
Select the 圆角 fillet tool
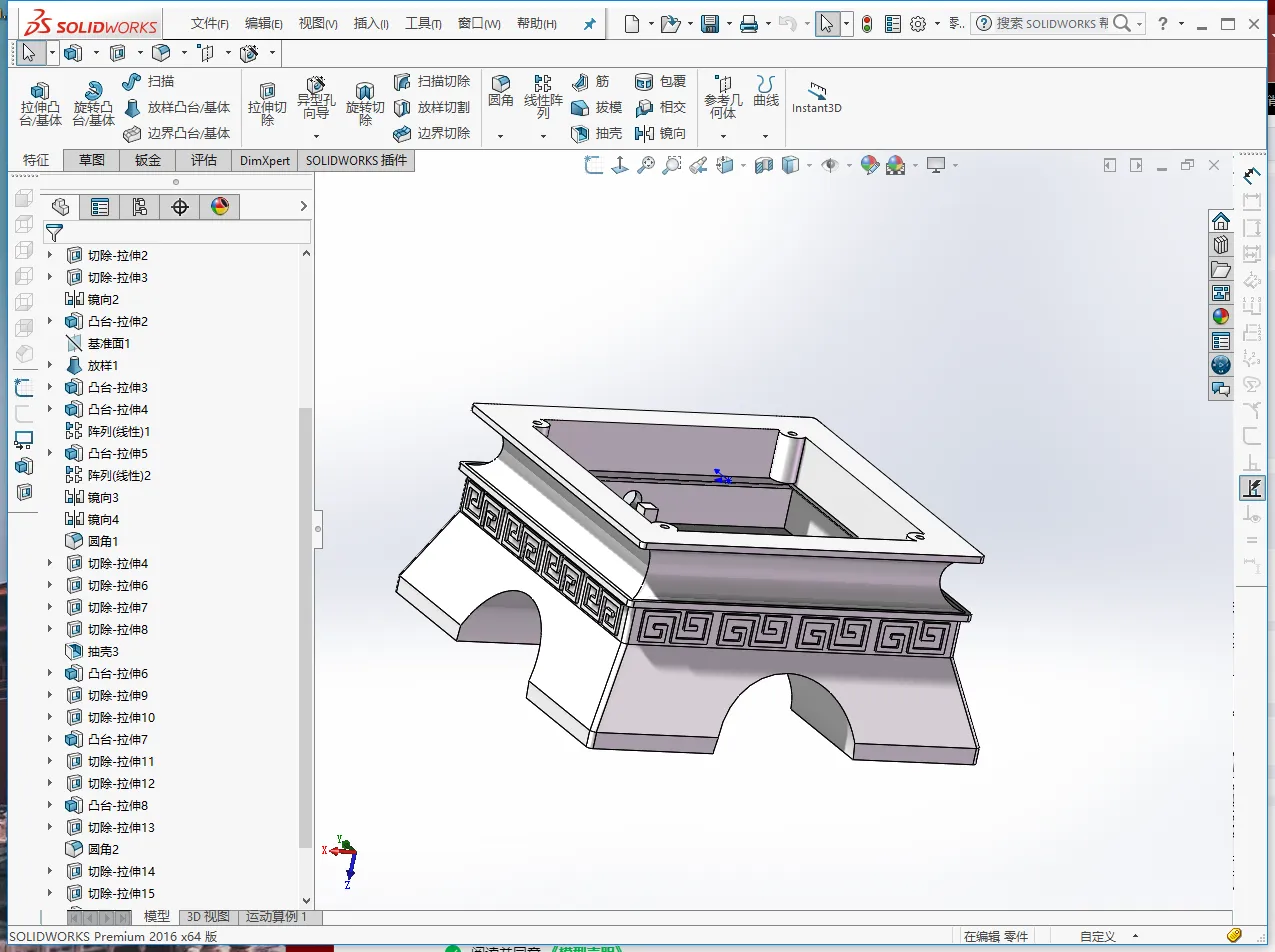501,92
